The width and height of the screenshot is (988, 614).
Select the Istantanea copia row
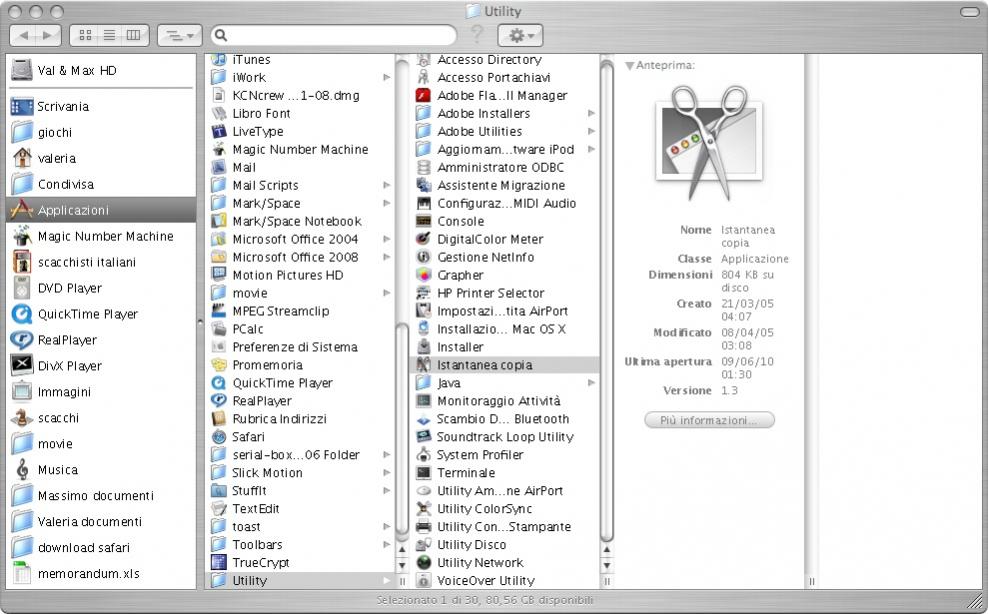coord(505,365)
